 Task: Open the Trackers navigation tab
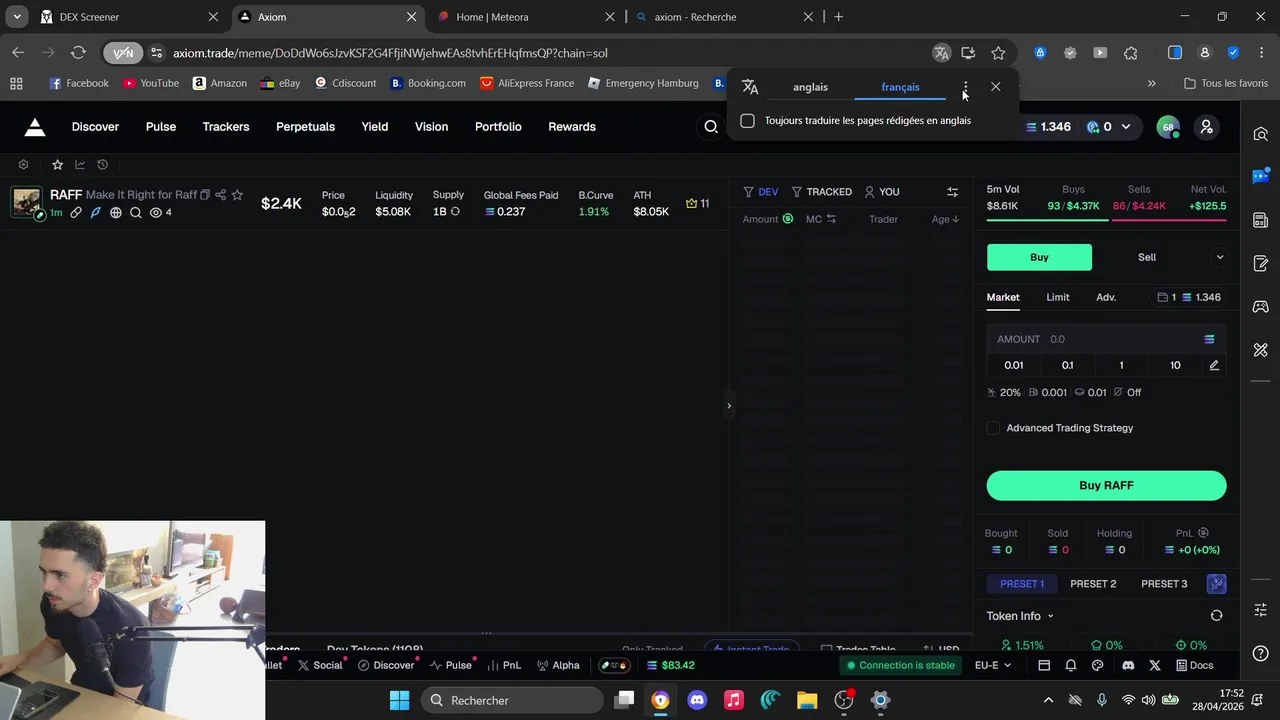click(x=226, y=127)
